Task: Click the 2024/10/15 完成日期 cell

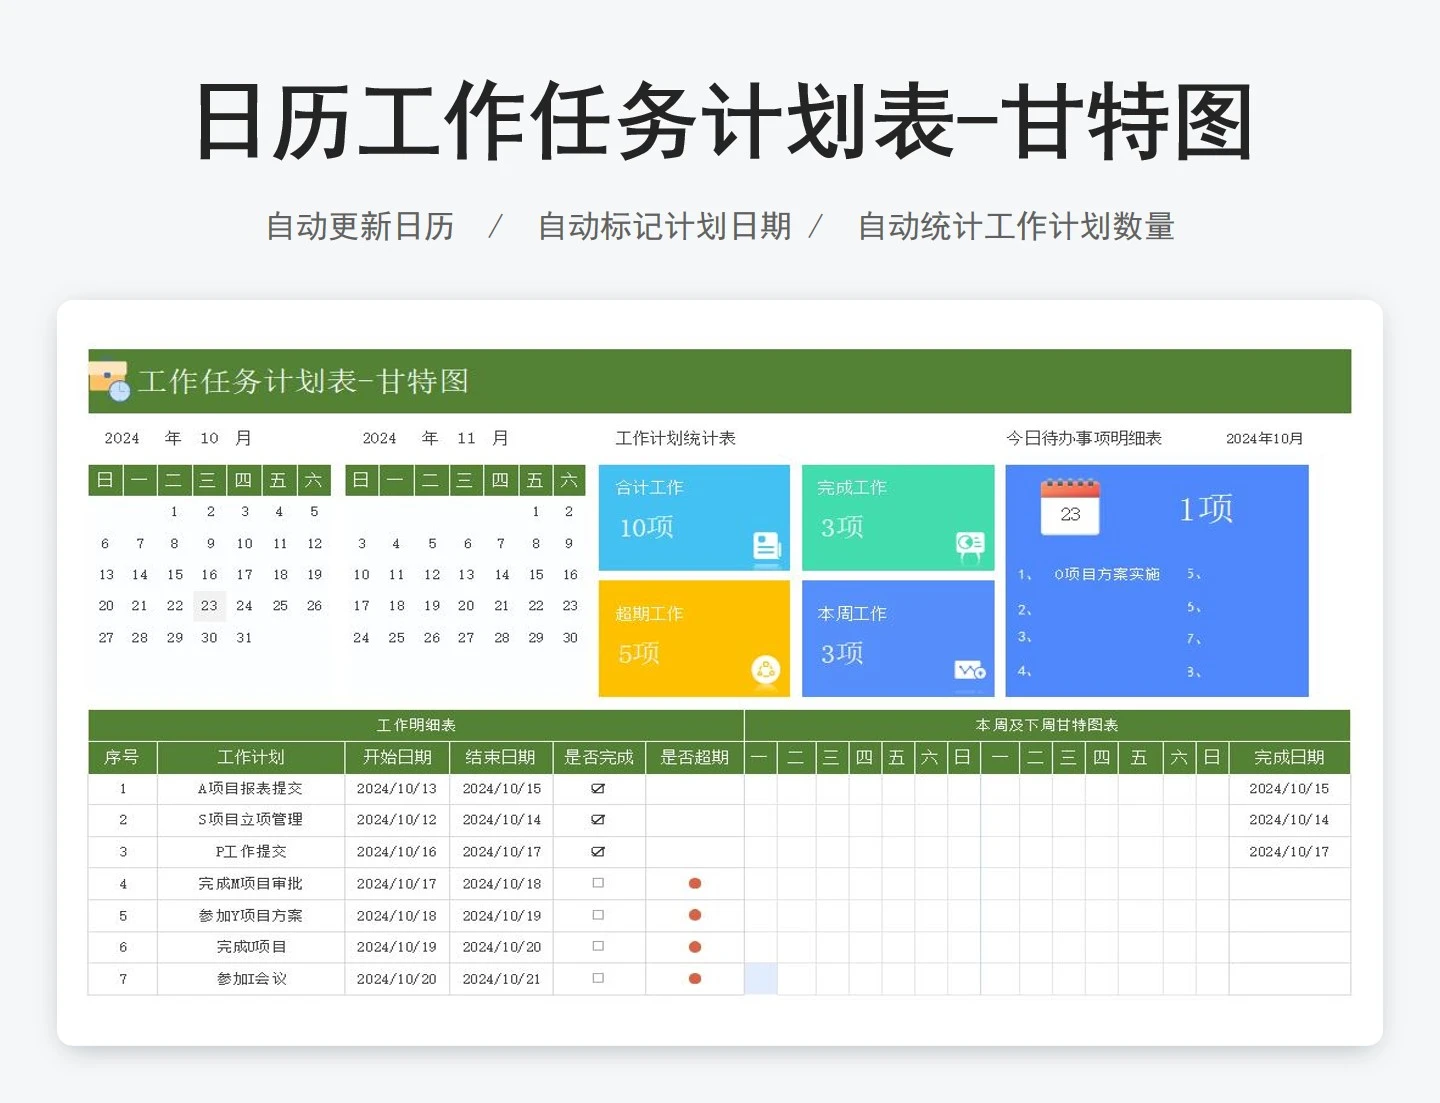Action: 1290,788
